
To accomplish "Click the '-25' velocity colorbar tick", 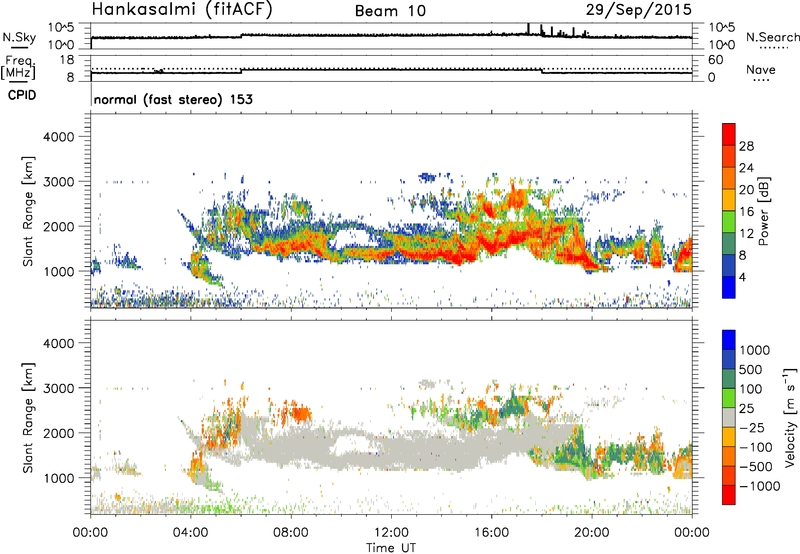I will (x=752, y=428).
